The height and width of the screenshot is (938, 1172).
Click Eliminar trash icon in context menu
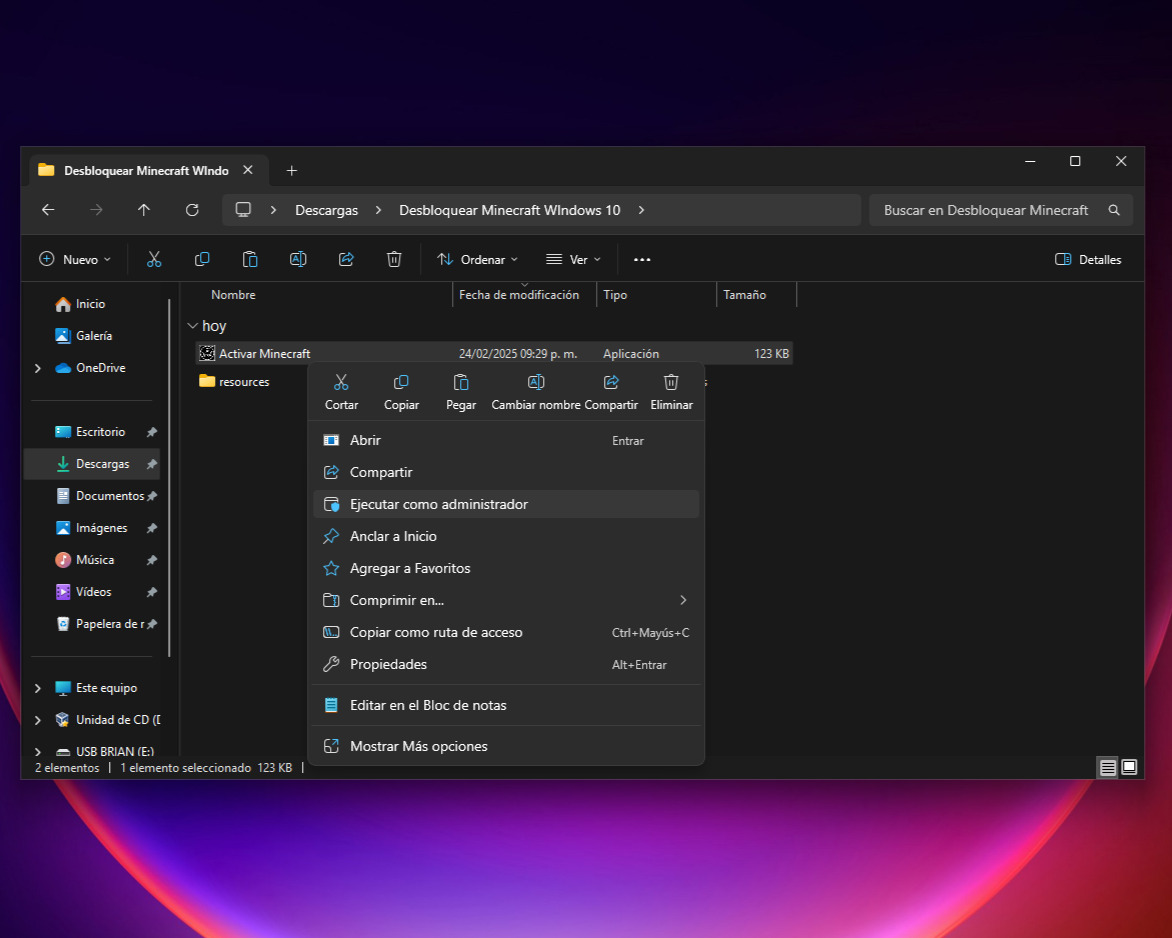[671, 382]
